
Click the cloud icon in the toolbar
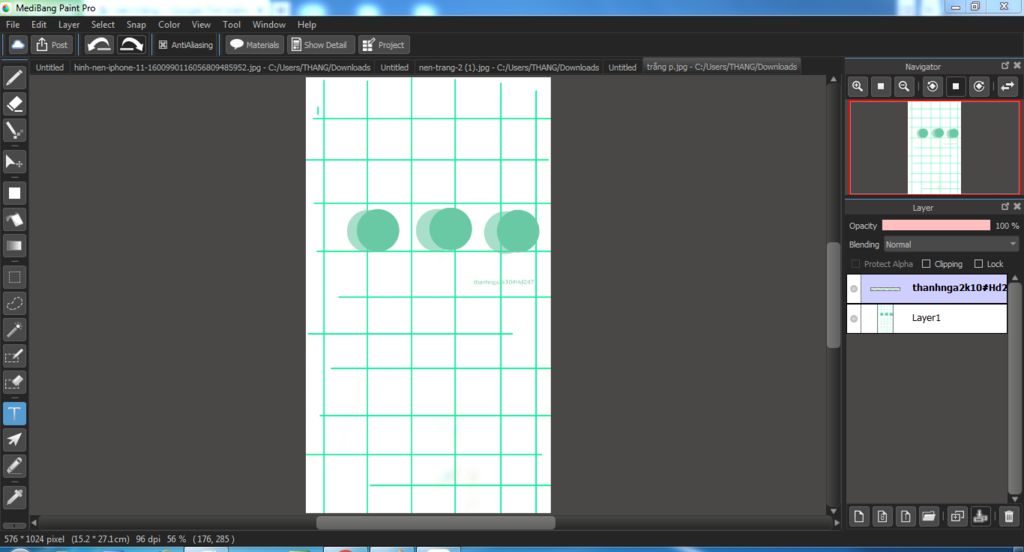[18, 44]
